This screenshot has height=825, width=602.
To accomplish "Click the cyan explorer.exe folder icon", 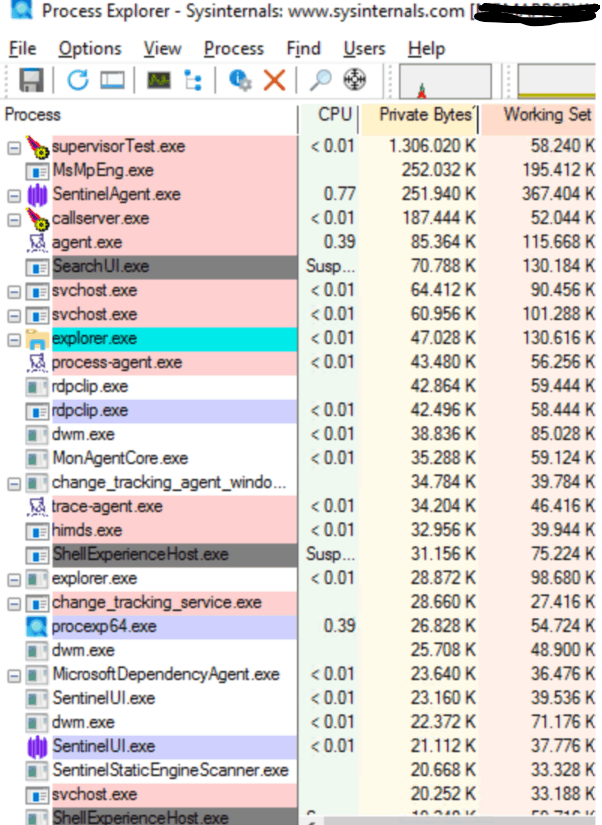I will pos(37,339).
